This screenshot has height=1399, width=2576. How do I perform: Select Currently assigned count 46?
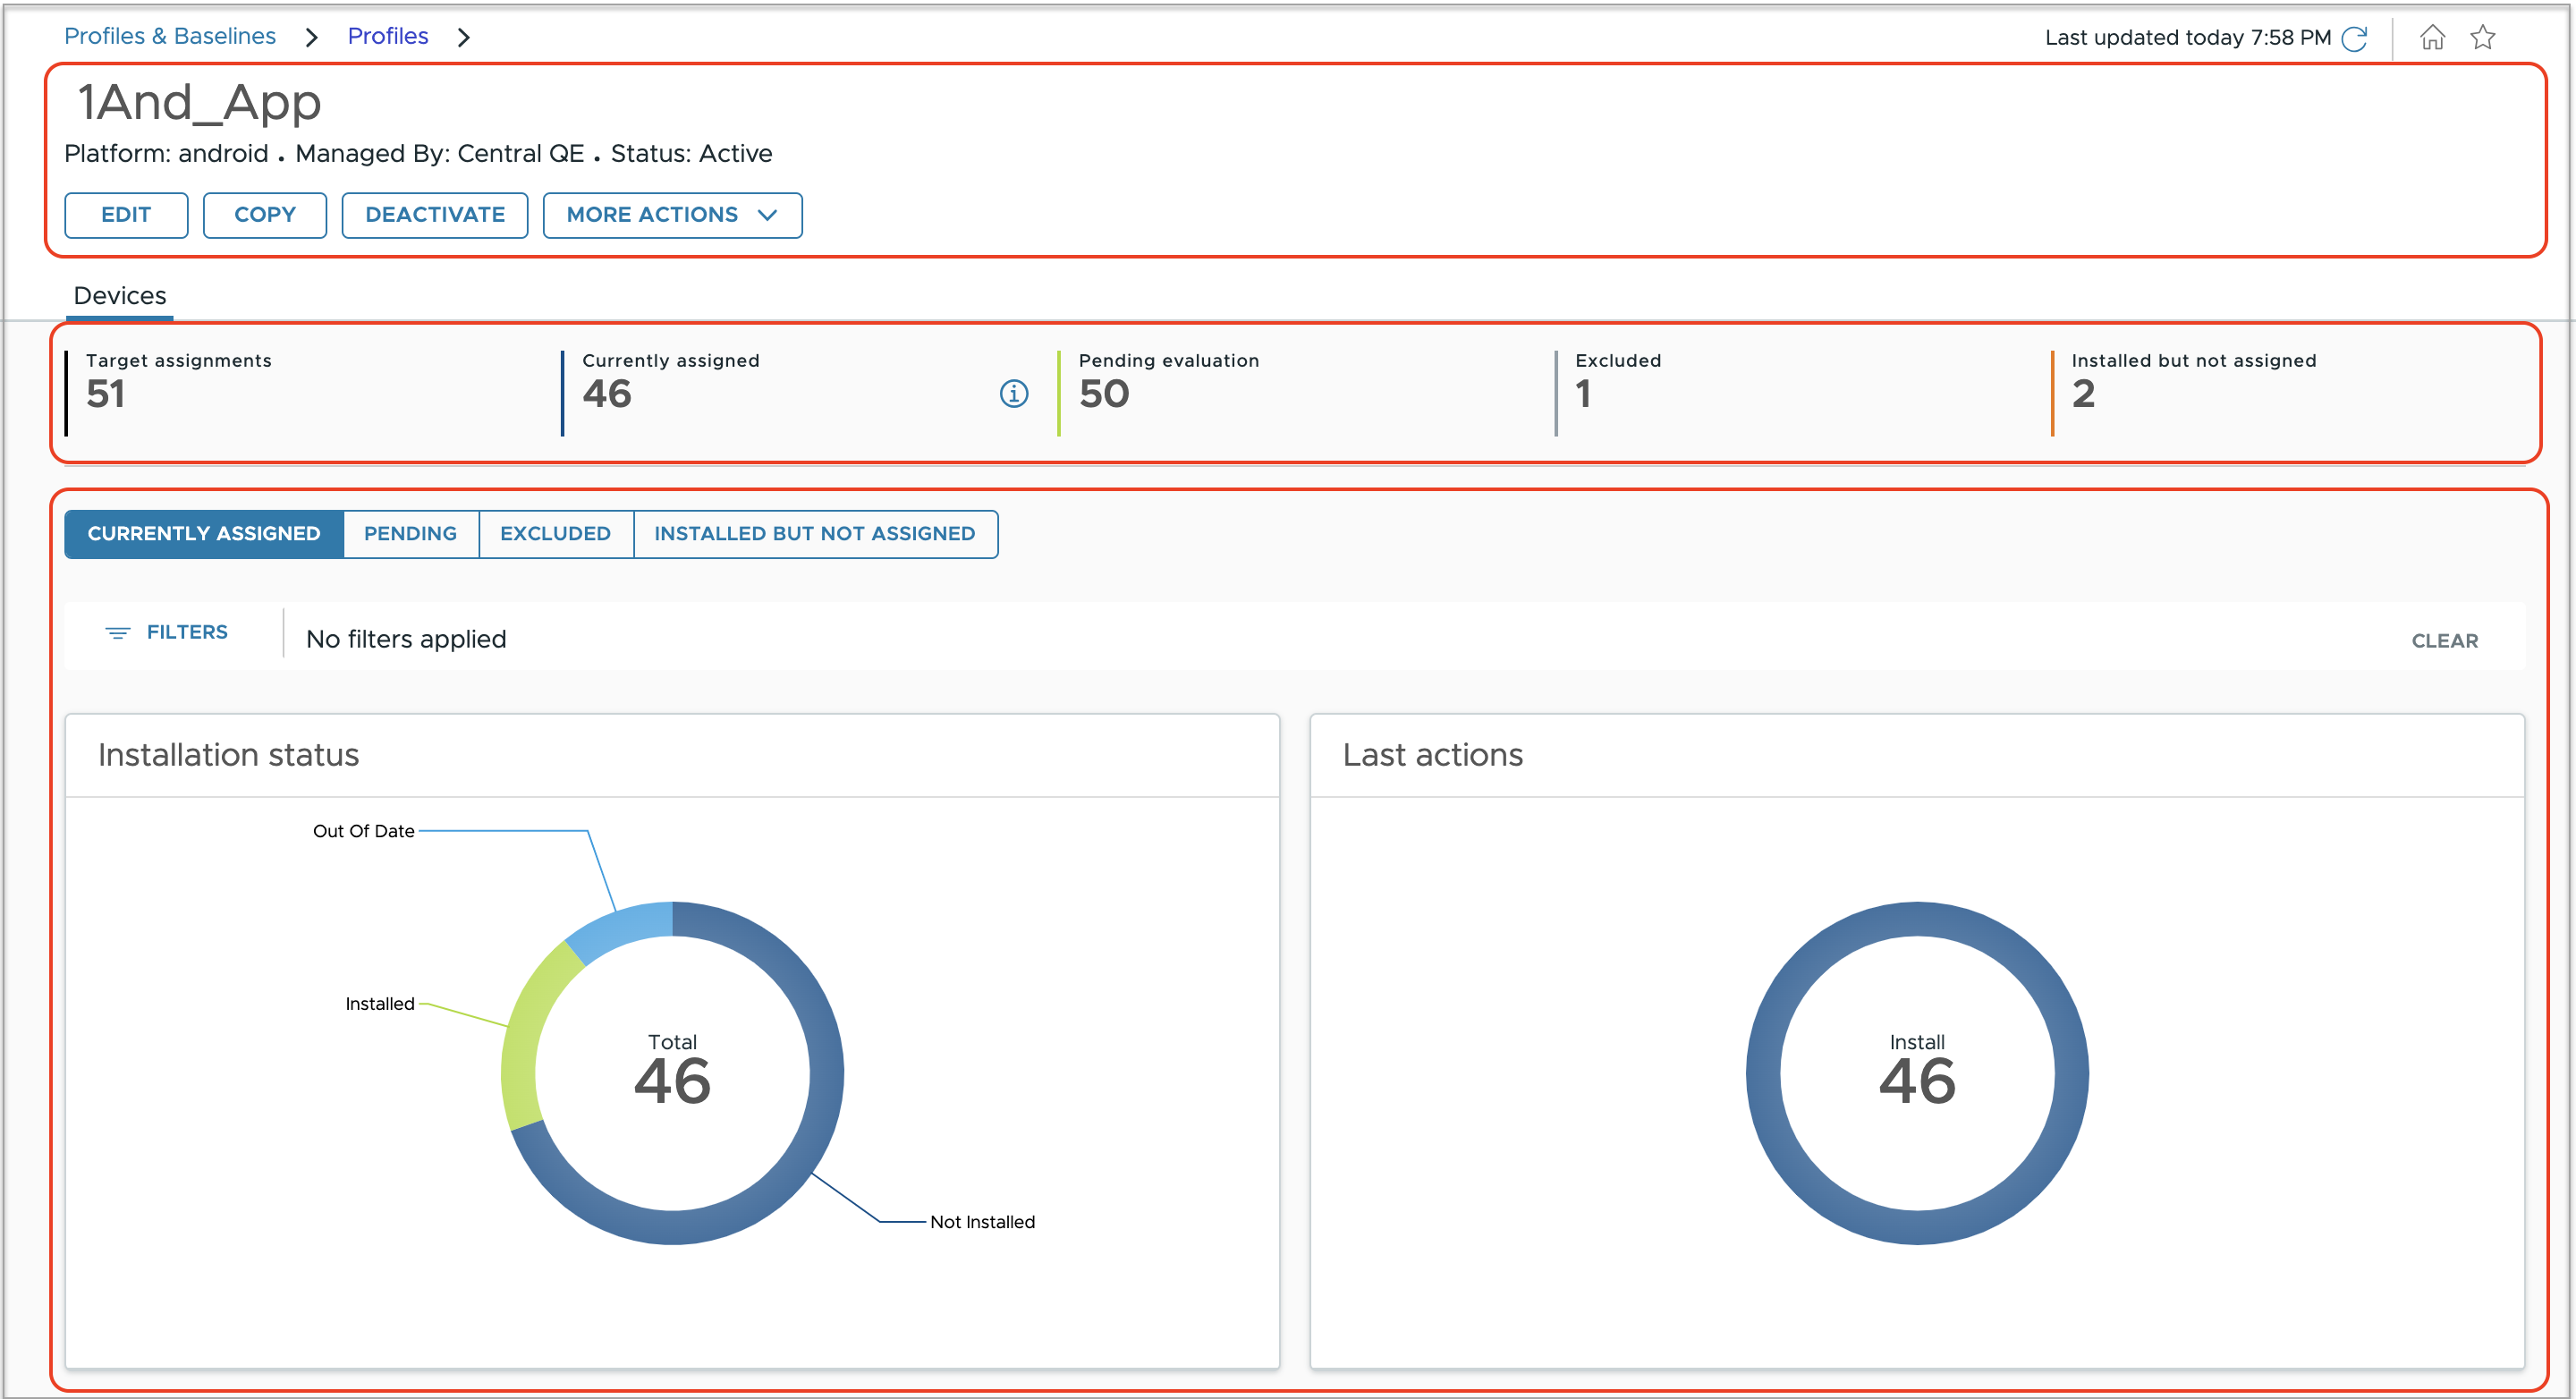[607, 394]
